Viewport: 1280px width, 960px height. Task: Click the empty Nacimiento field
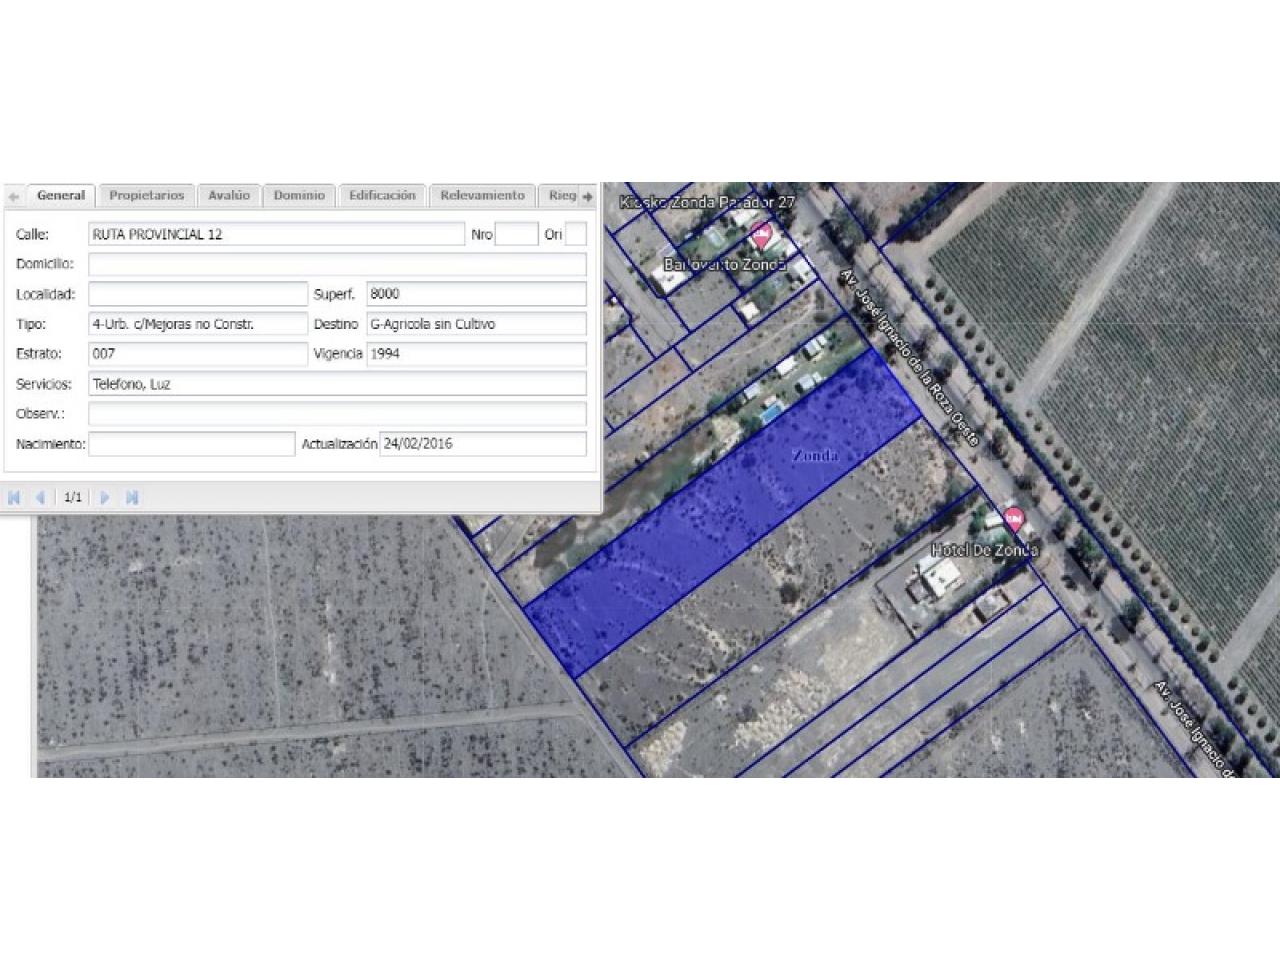tap(192, 444)
